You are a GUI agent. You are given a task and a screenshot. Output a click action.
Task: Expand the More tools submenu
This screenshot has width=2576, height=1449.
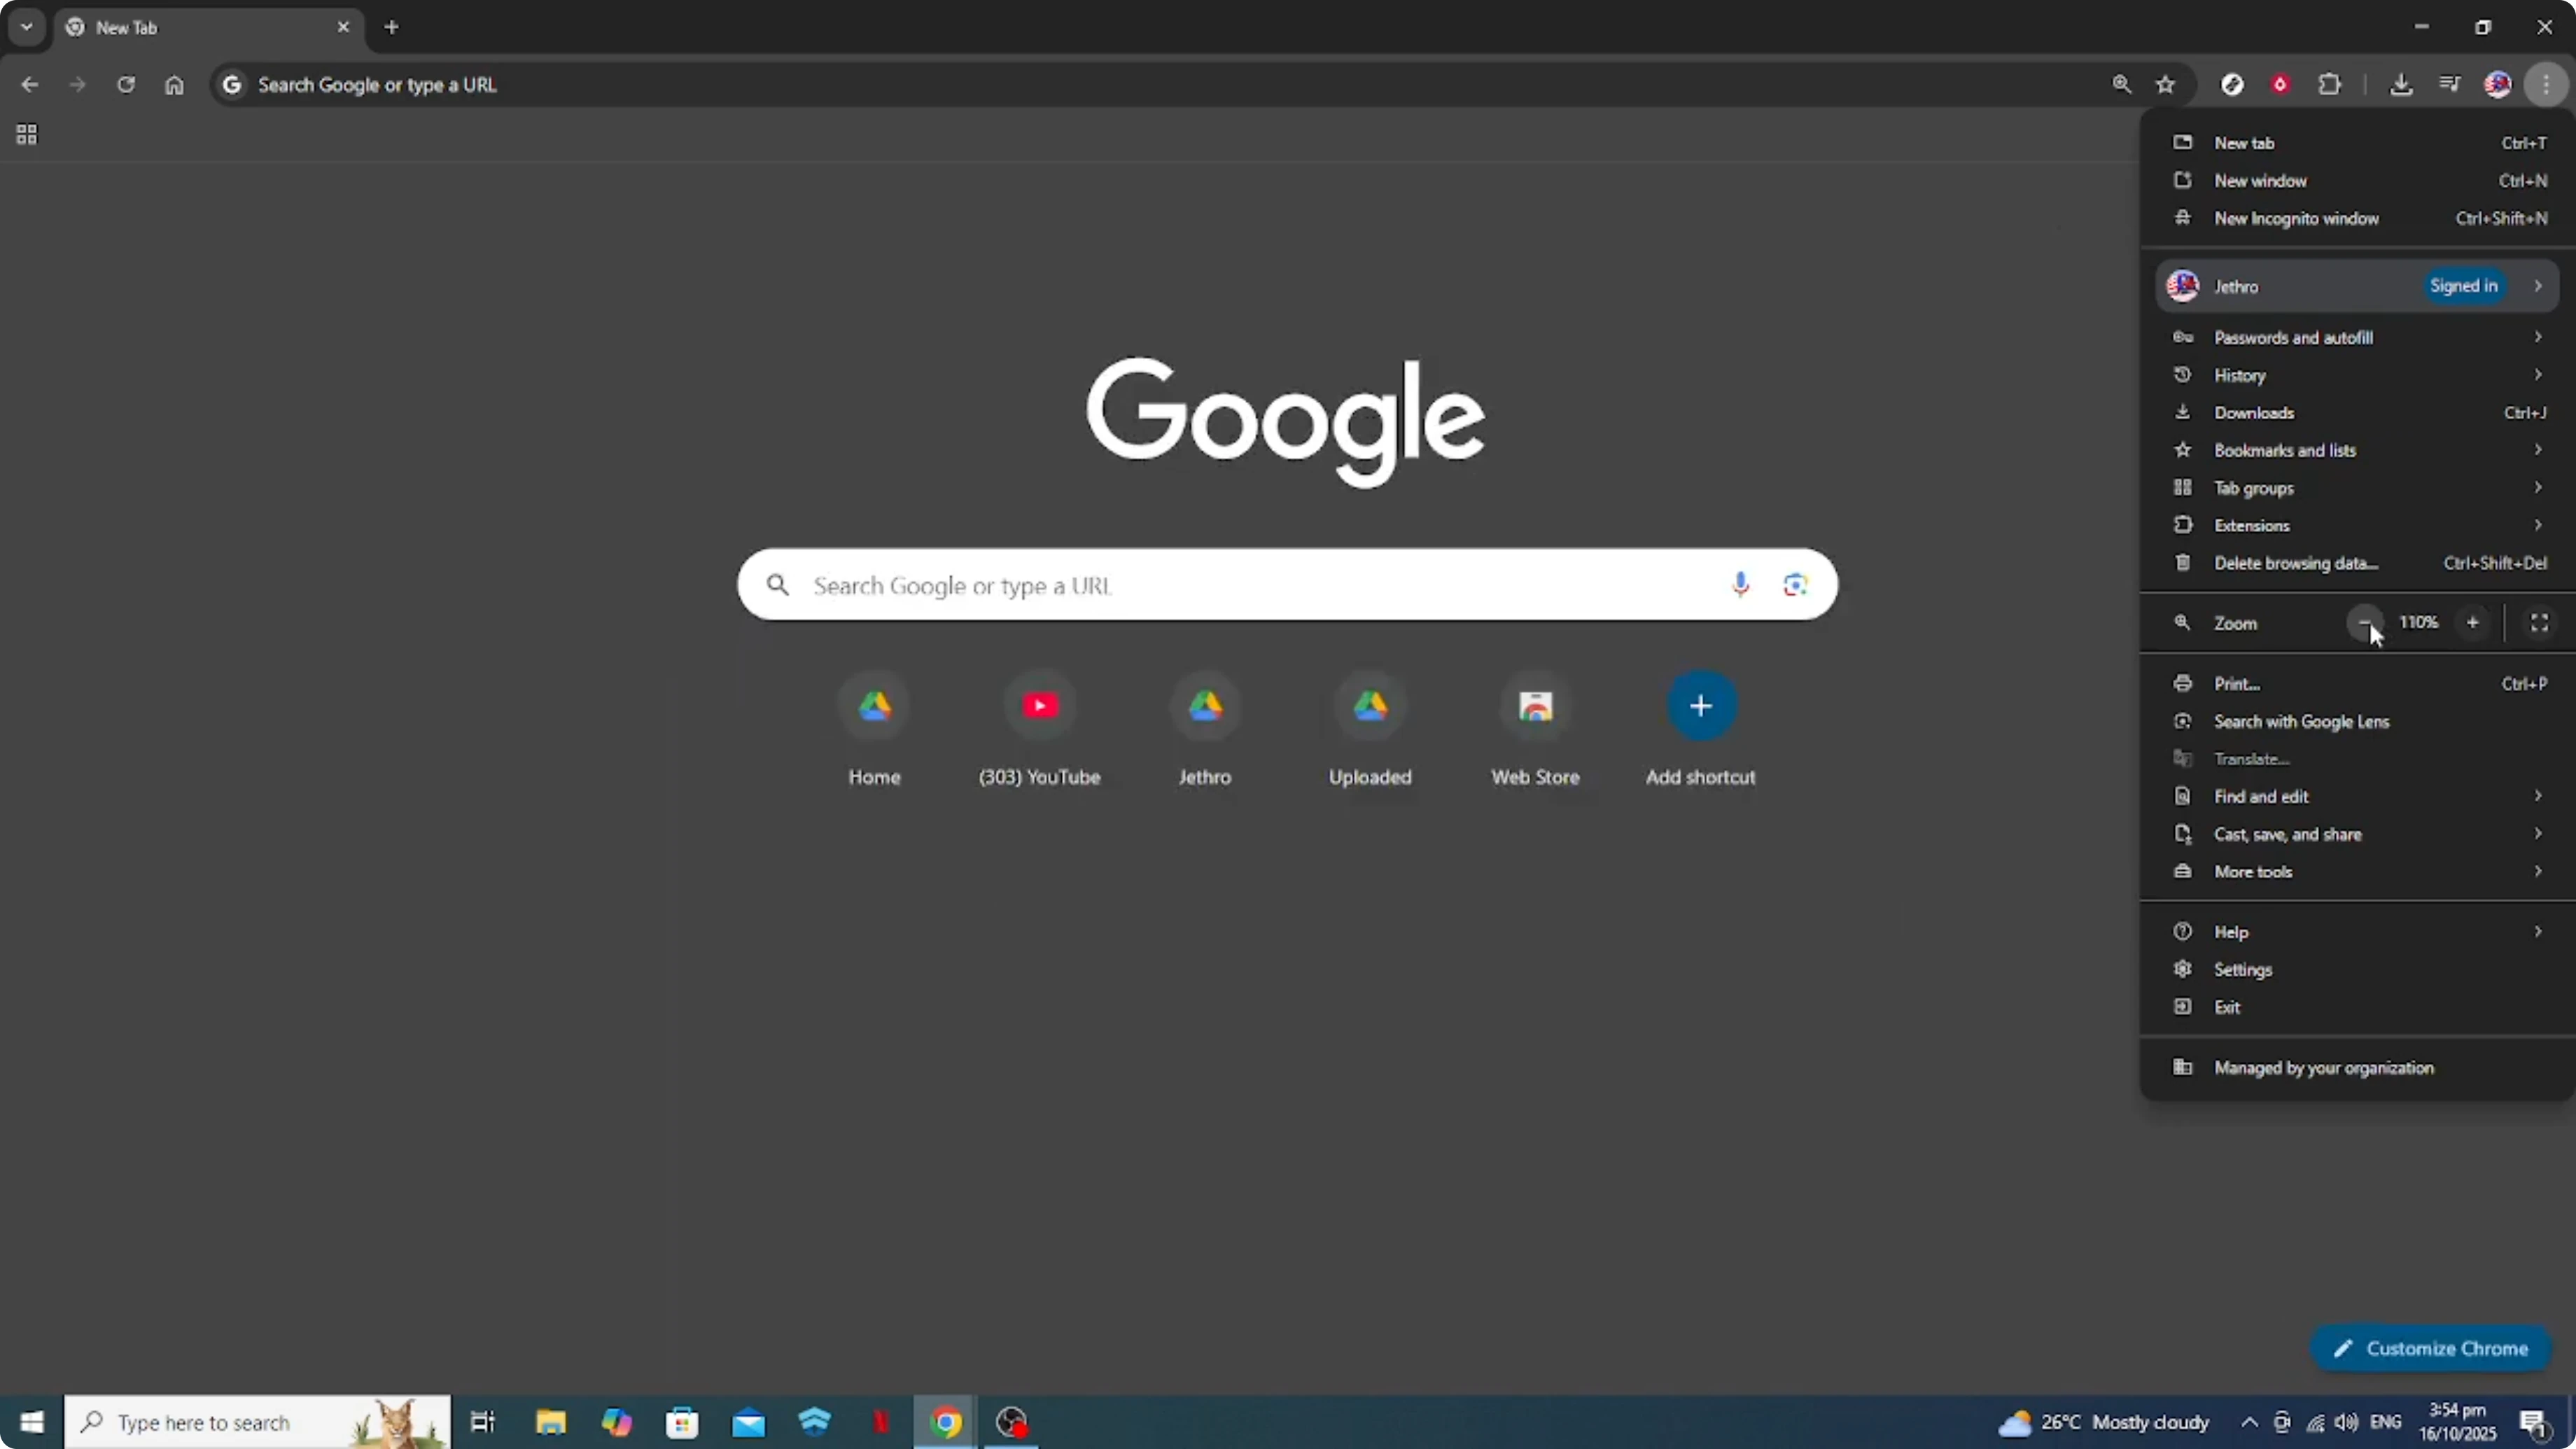pos(2300,871)
